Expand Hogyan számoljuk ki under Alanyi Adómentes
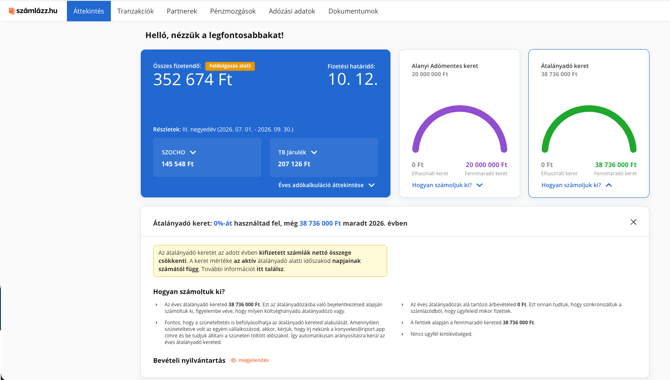The image size is (670, 380). (x=447, y=185)
